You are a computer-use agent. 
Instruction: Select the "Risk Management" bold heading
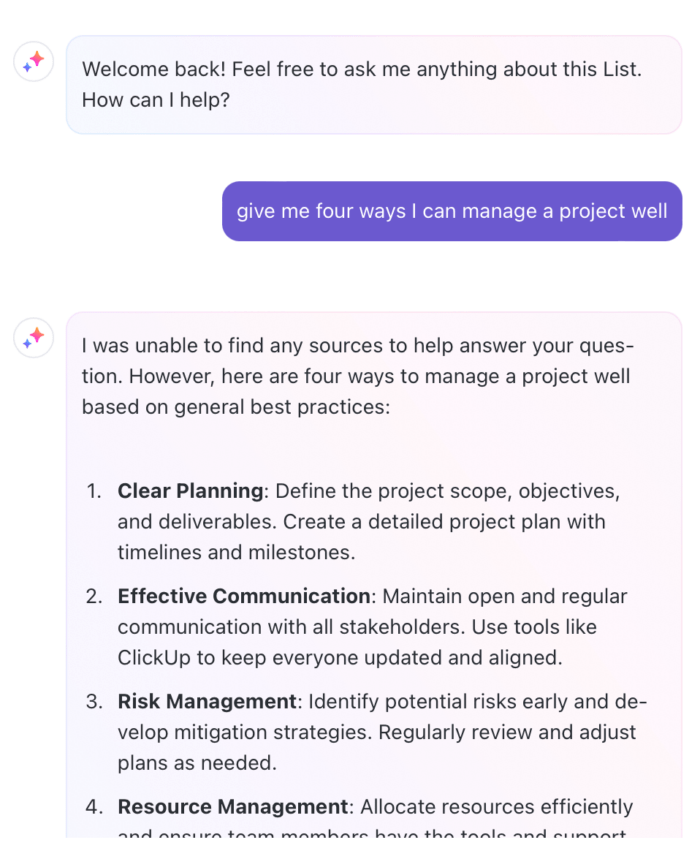tap(207, 701)
